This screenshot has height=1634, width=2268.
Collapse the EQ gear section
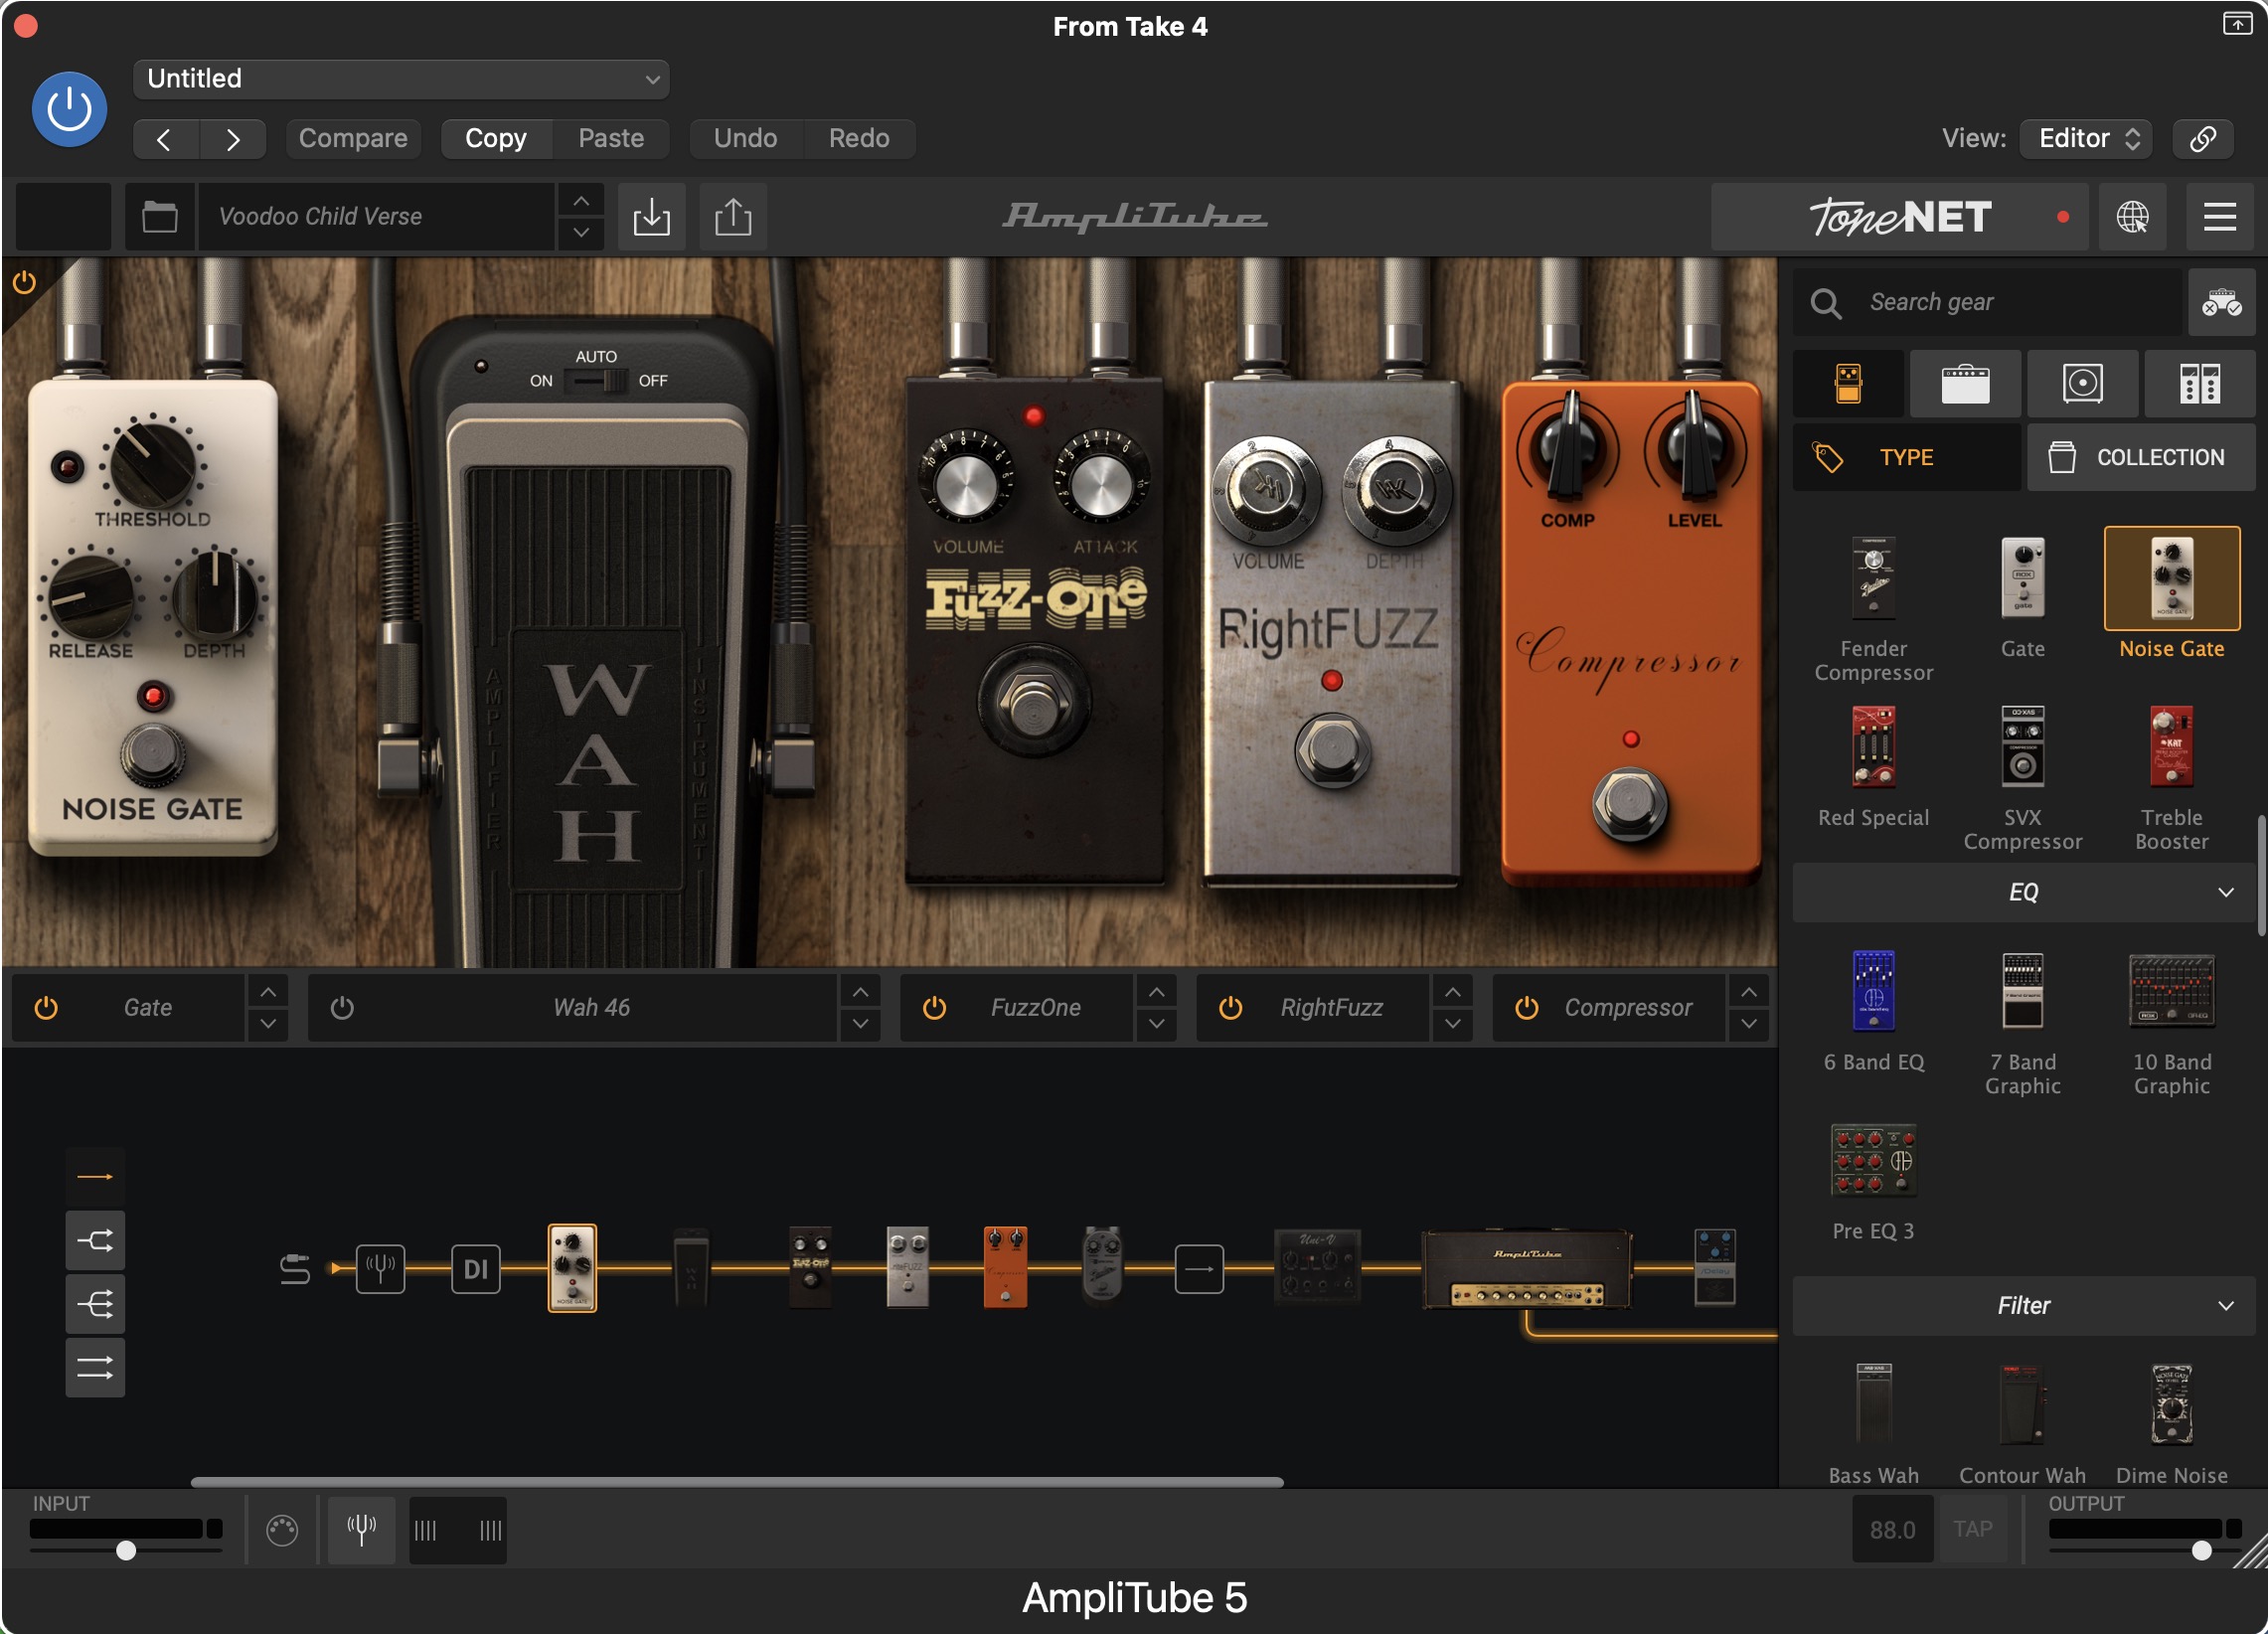tap(2023, 892)
